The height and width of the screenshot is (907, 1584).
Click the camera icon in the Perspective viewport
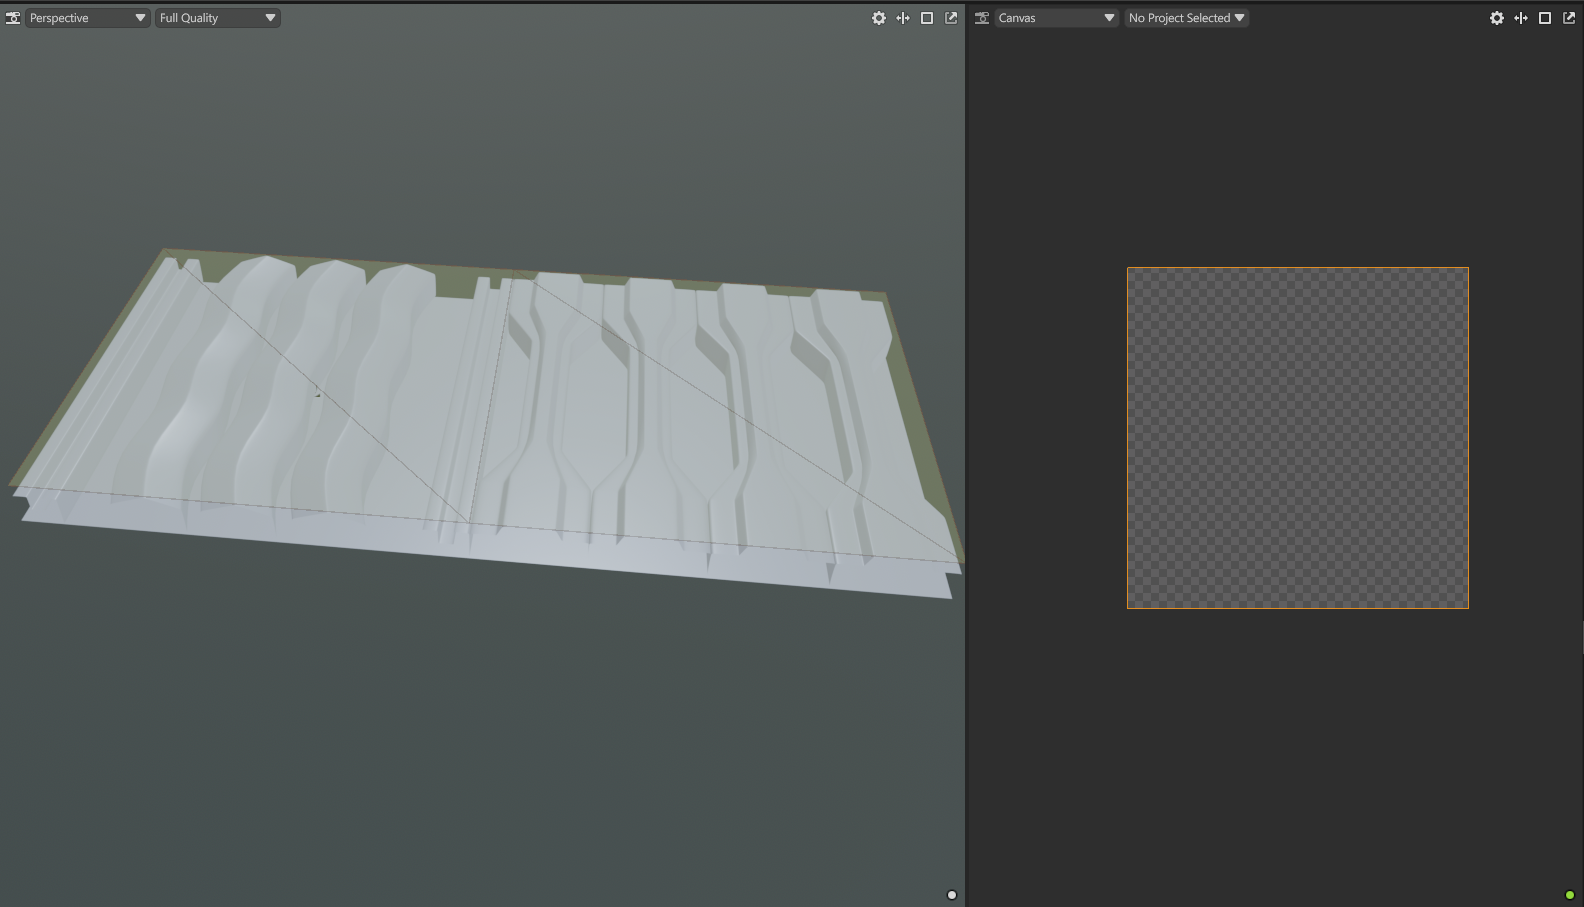click(13, 18)
